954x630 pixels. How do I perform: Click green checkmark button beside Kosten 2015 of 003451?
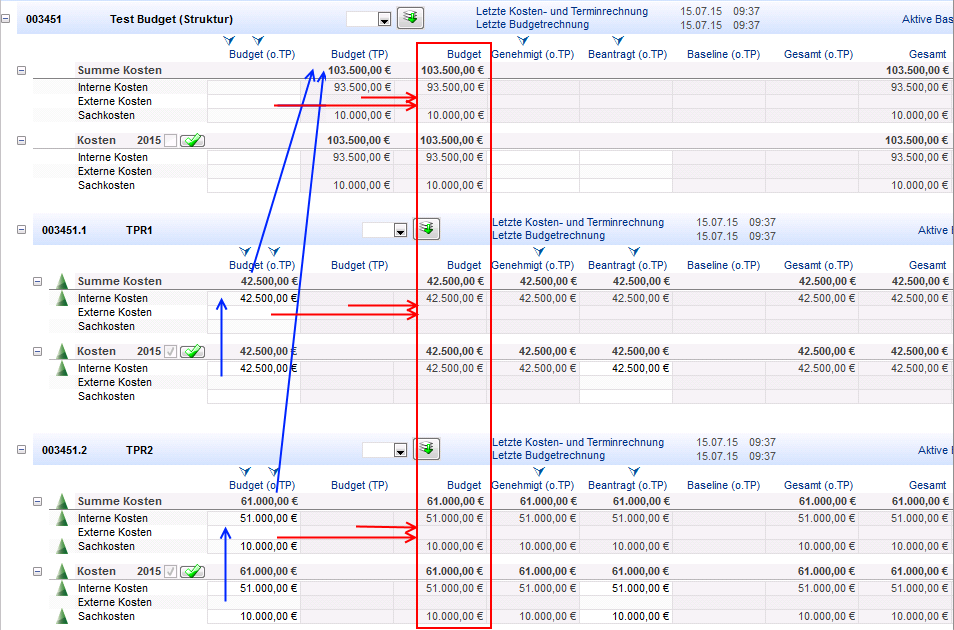click(192, 141)
